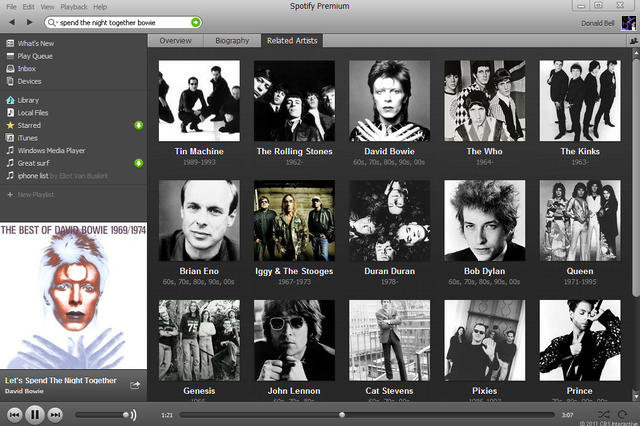Open the Bob Dylan artist photo
The width and height of the screenshot is (640, 426).
click(x=484, y=220)
